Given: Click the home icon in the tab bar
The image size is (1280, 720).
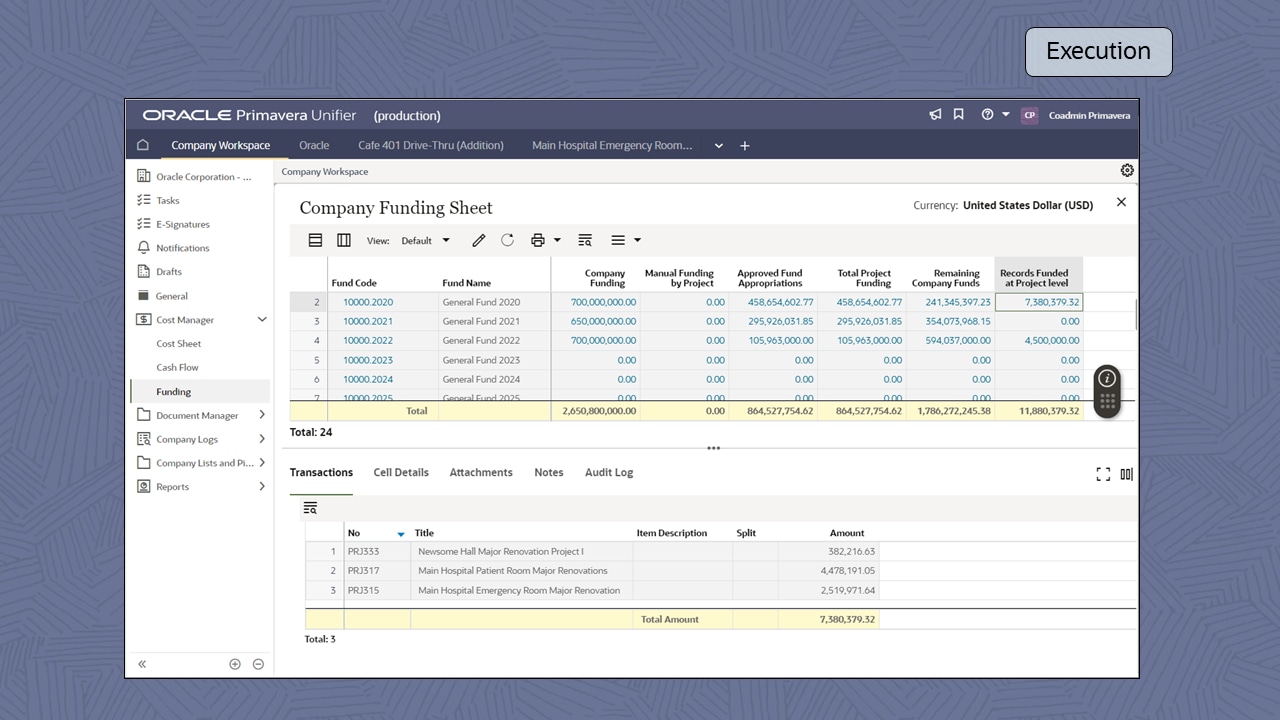Looking at the screenshot, I should tap(143, 145).
